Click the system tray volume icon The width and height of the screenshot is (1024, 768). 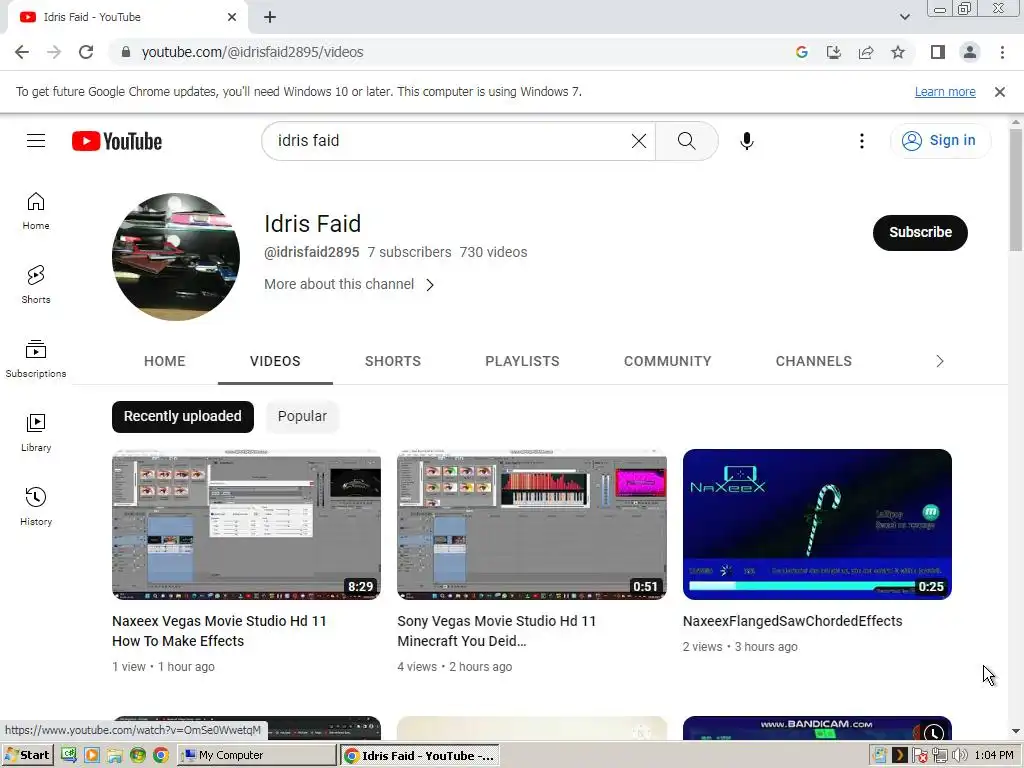[x=959, y=756]
